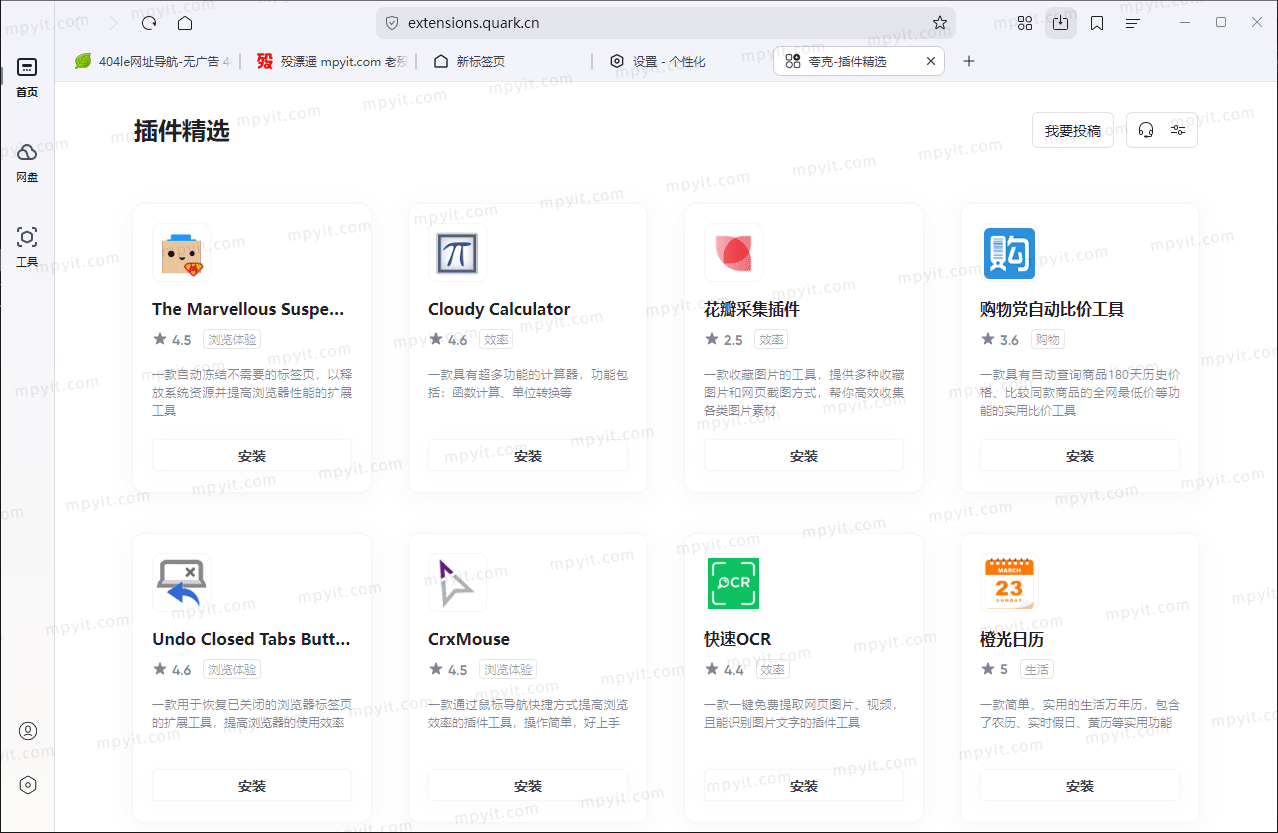Open the app grid panel icon
1278x833 pixels.
click(1024, 21)
